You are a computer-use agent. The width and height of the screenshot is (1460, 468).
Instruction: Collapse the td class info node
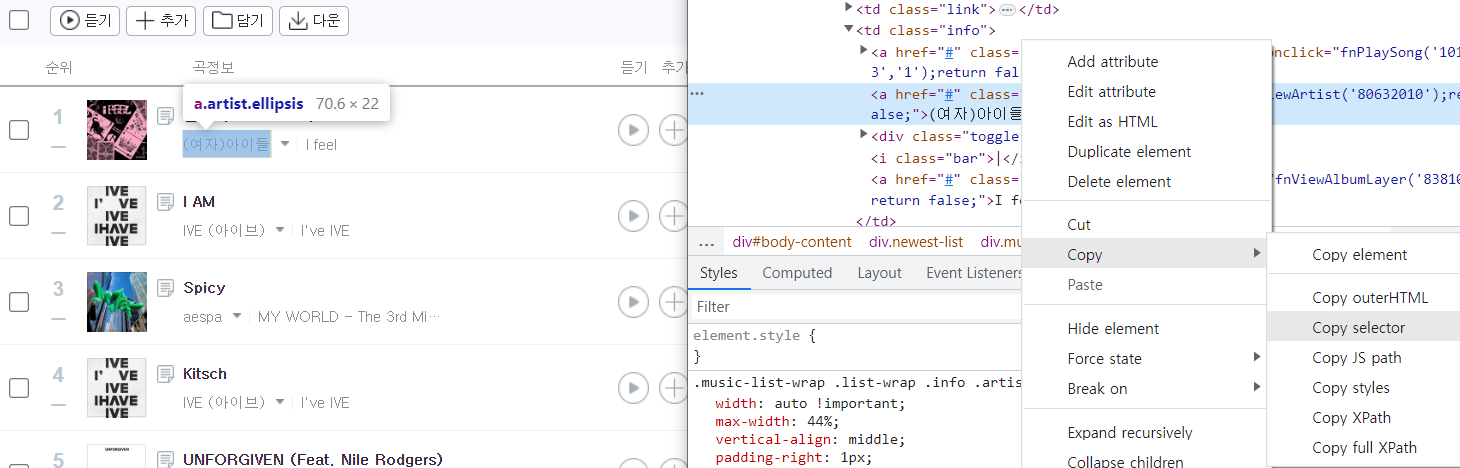[849, 30]
